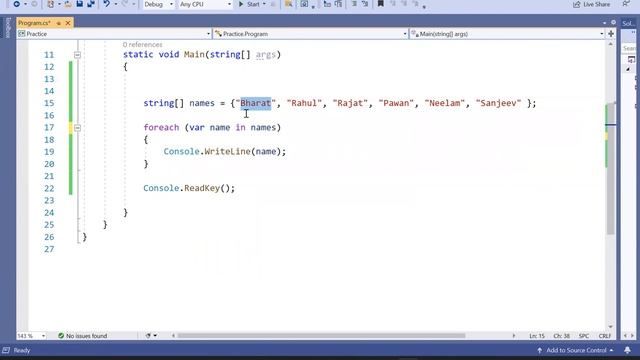Click the feedback person icon
The image size is (640, 360).
click(626, 4)
